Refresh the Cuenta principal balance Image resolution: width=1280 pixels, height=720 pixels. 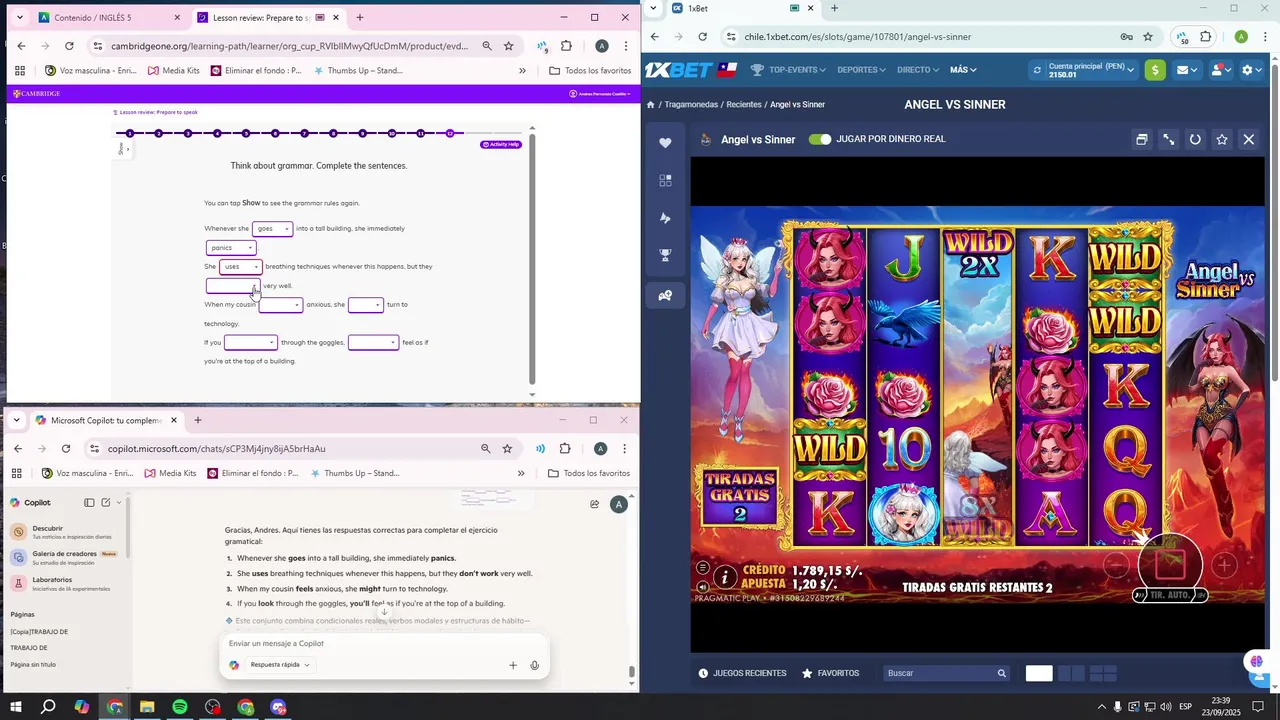point(1037,70)
